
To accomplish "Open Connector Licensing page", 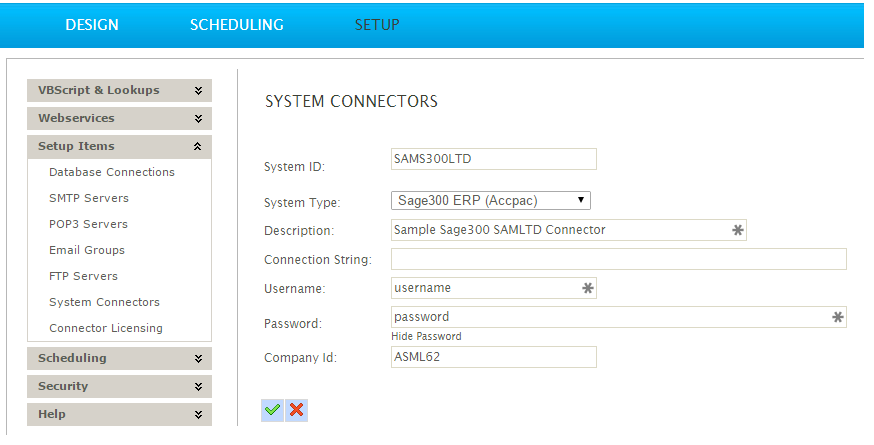I will coord(106,328).
